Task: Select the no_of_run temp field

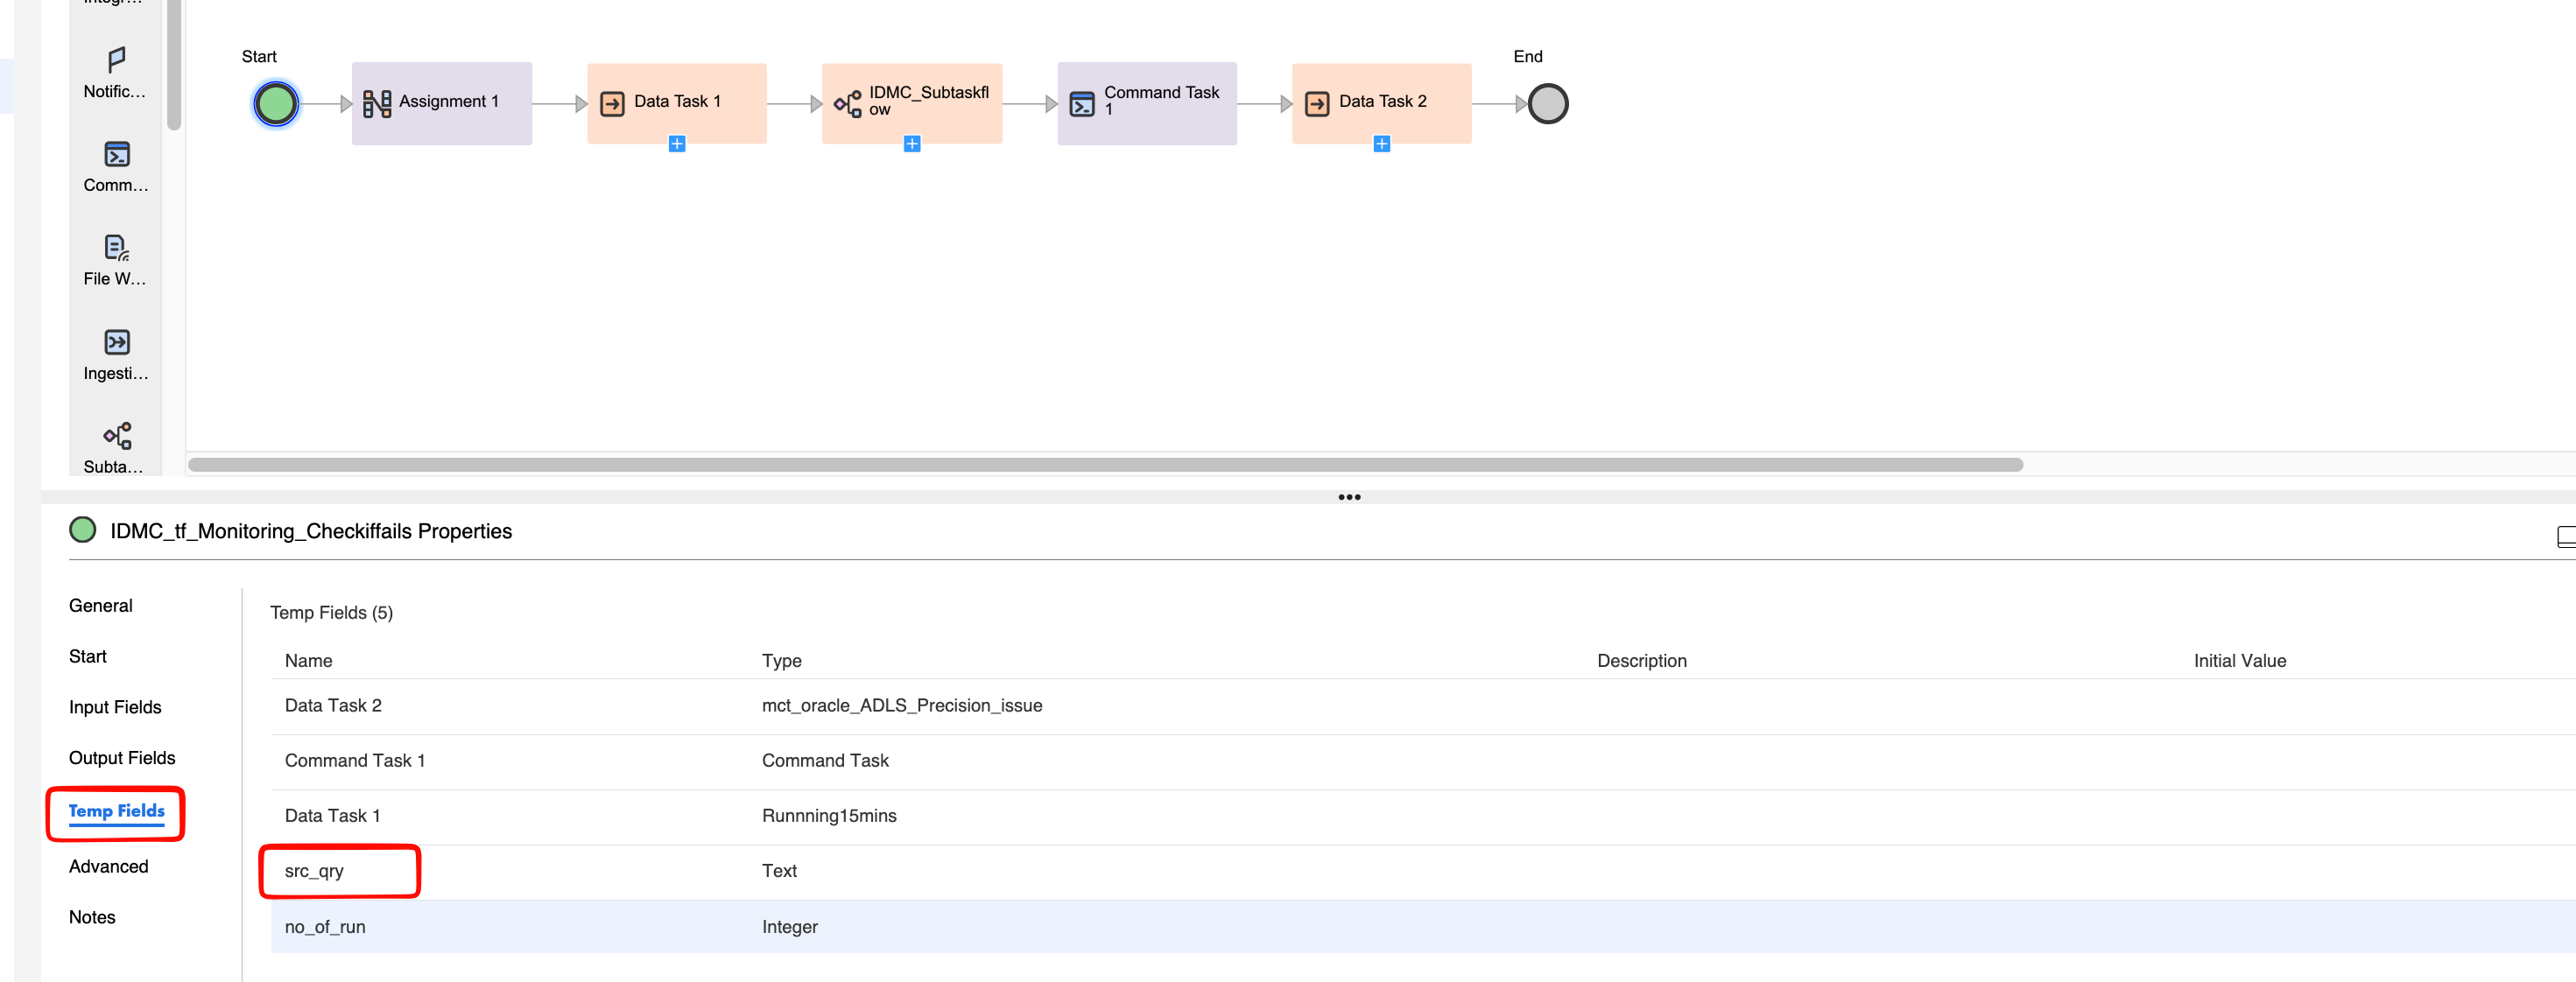Action: tap(324, 927)
